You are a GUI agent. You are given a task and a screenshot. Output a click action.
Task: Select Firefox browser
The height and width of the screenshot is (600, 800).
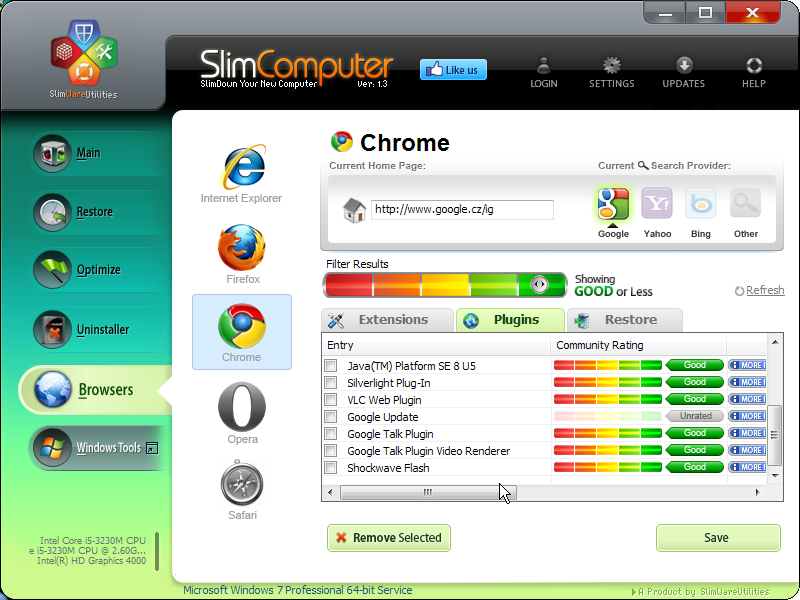(x=242, y=254)
